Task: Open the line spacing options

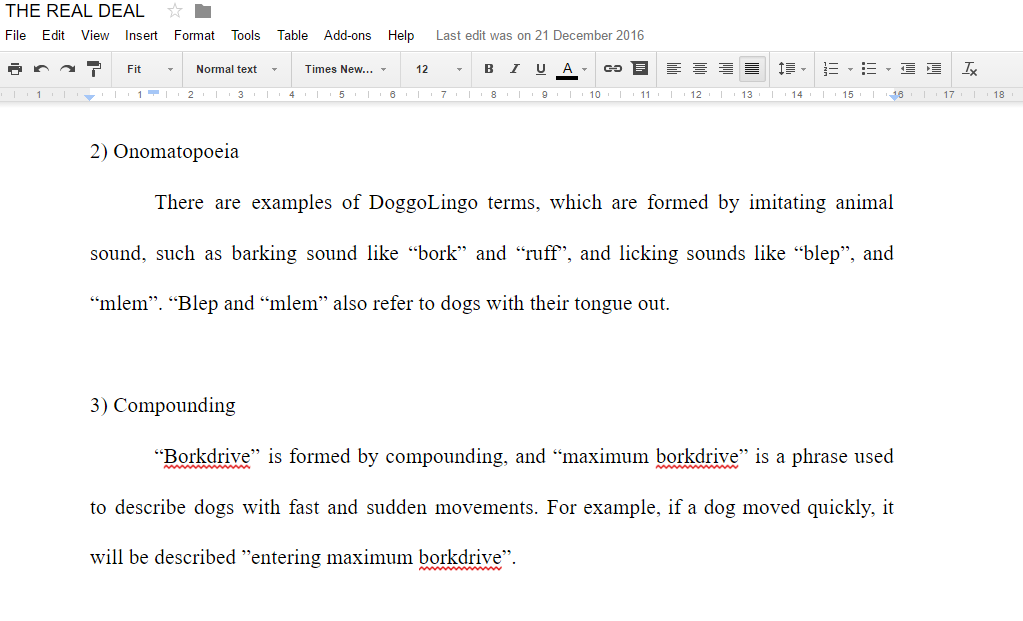Action: pos(791,69)
